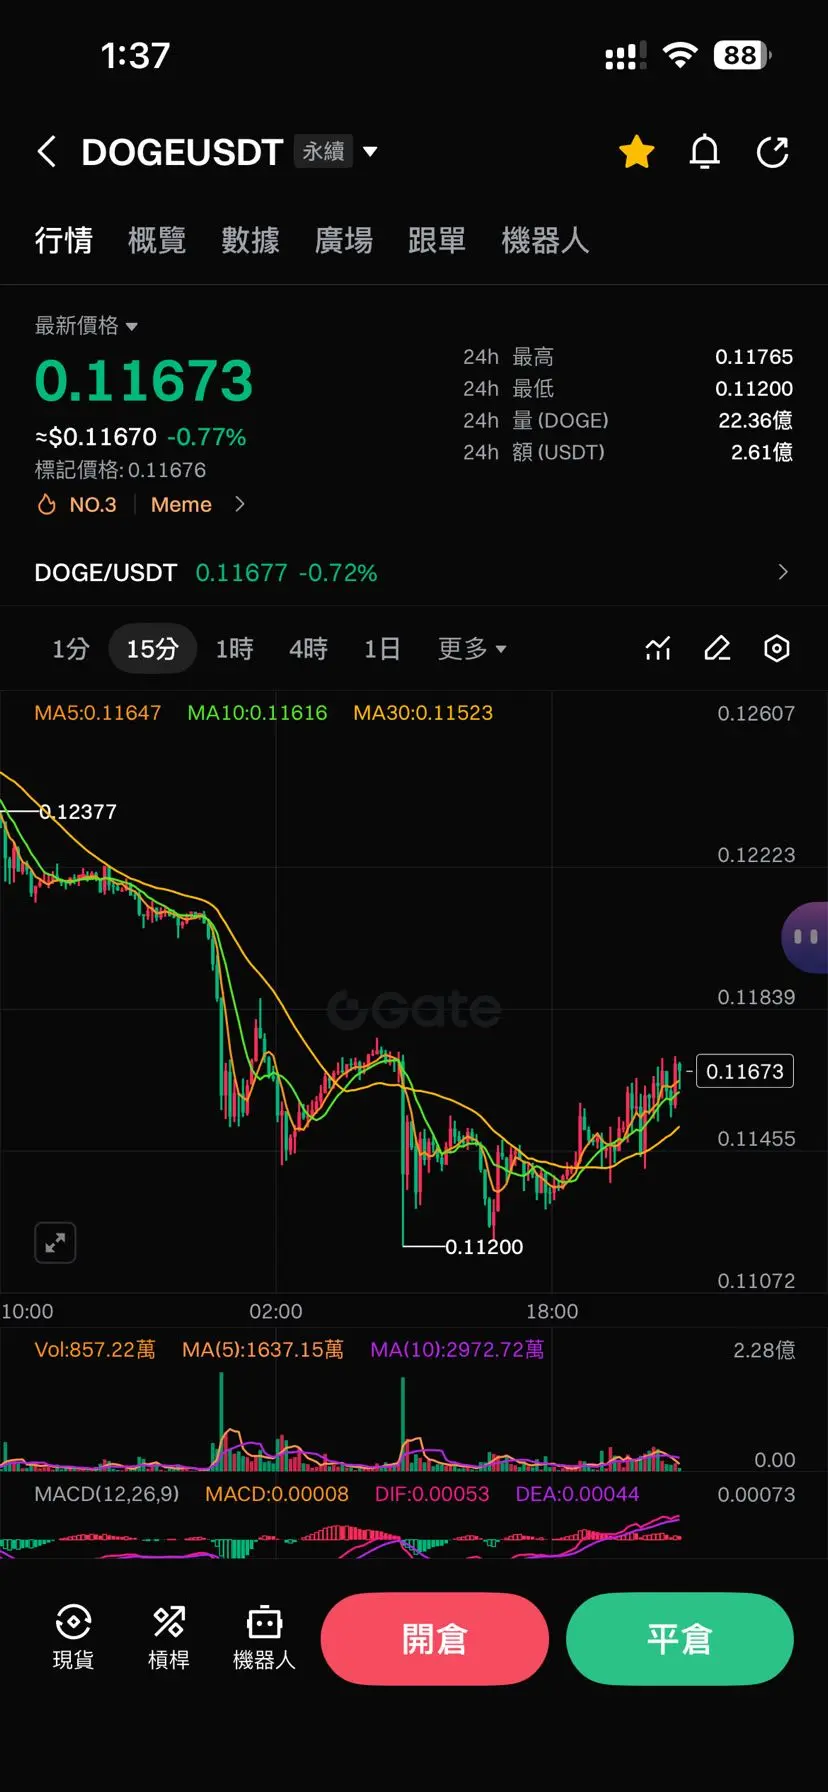This screenshot has height=1792, width=828.
Task: Open chart settings hexagon icon
Action: (x=777, y=649)
